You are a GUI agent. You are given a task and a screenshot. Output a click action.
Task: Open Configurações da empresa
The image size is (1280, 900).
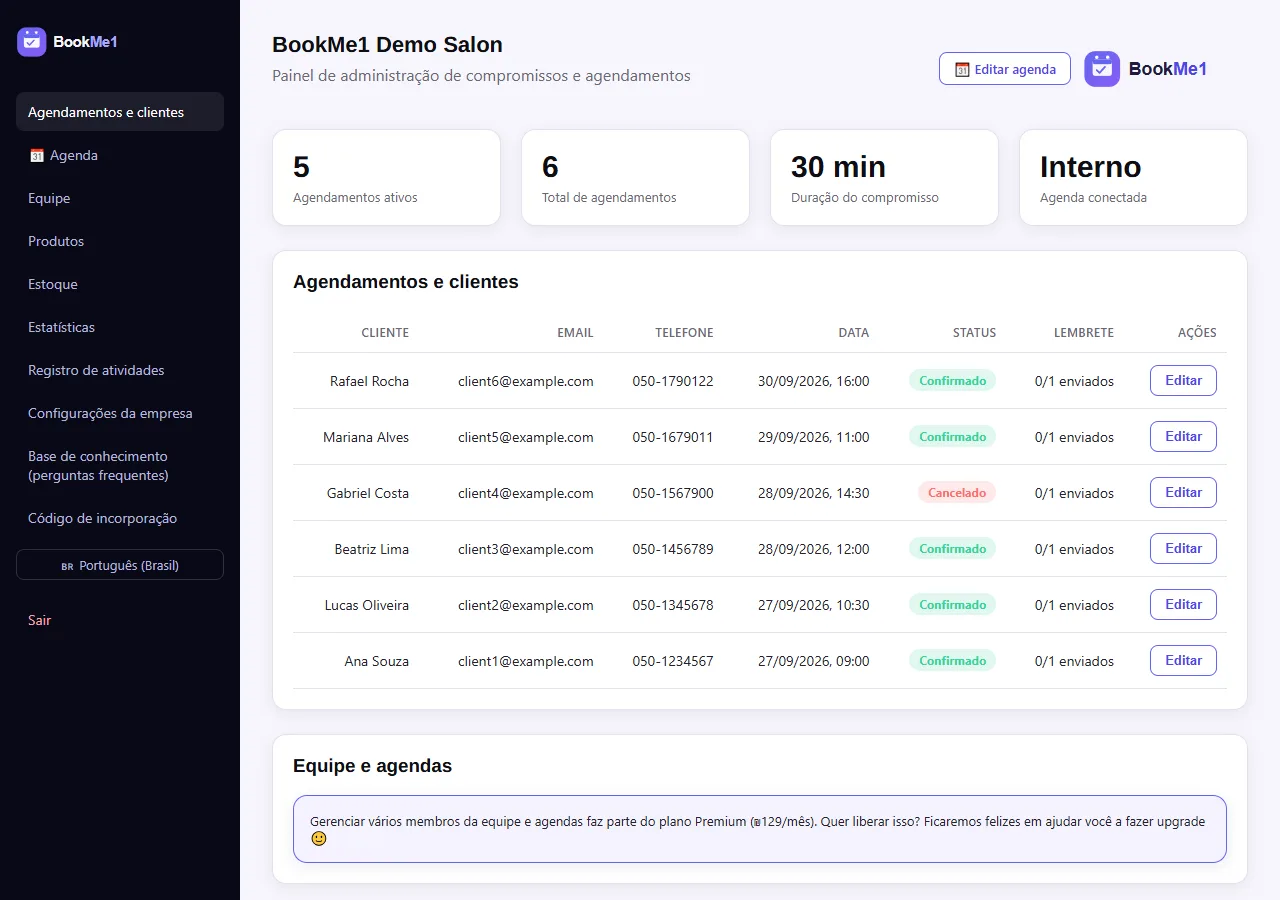coord(120,413)
